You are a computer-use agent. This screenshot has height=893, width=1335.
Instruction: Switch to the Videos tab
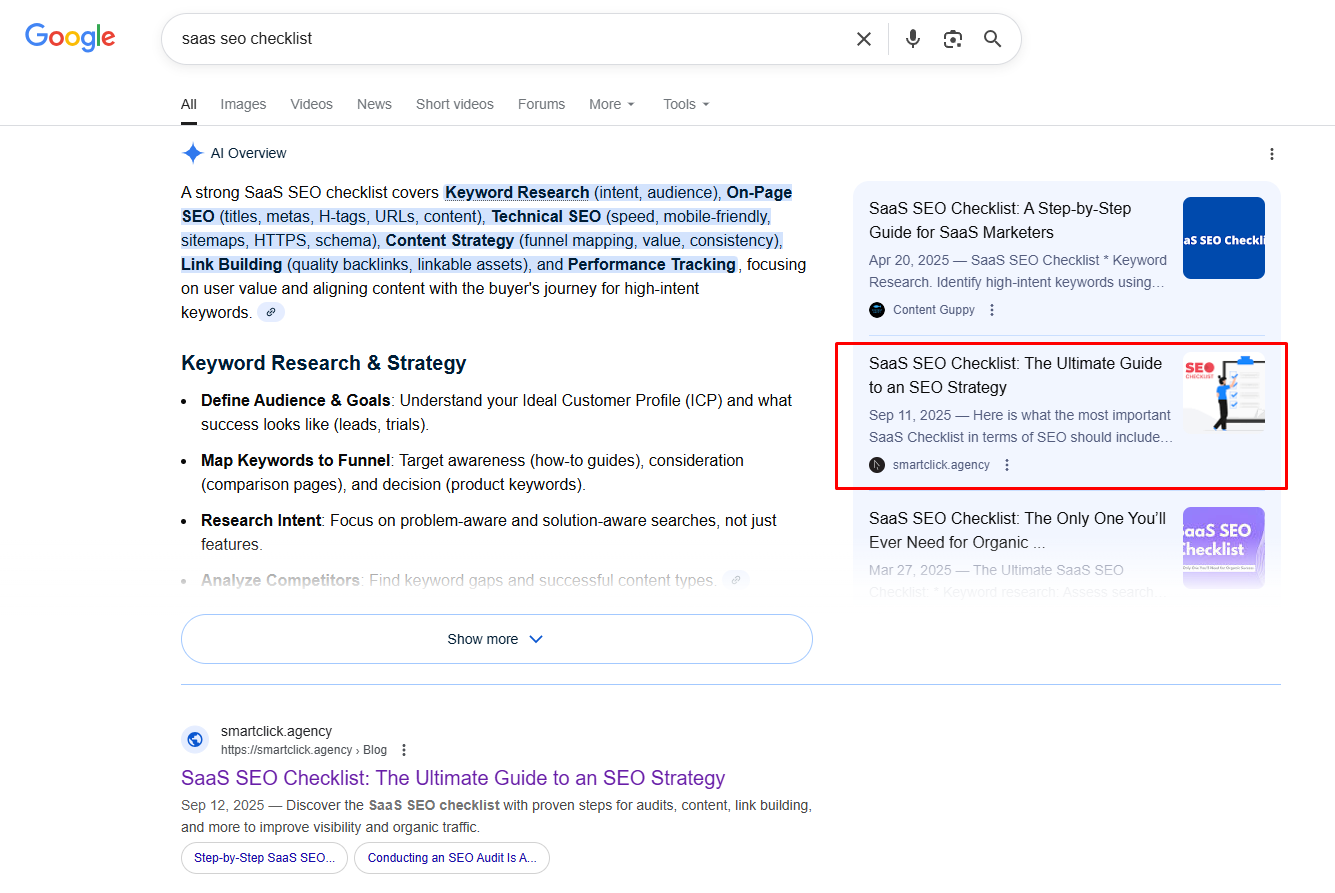click(311, 104)
